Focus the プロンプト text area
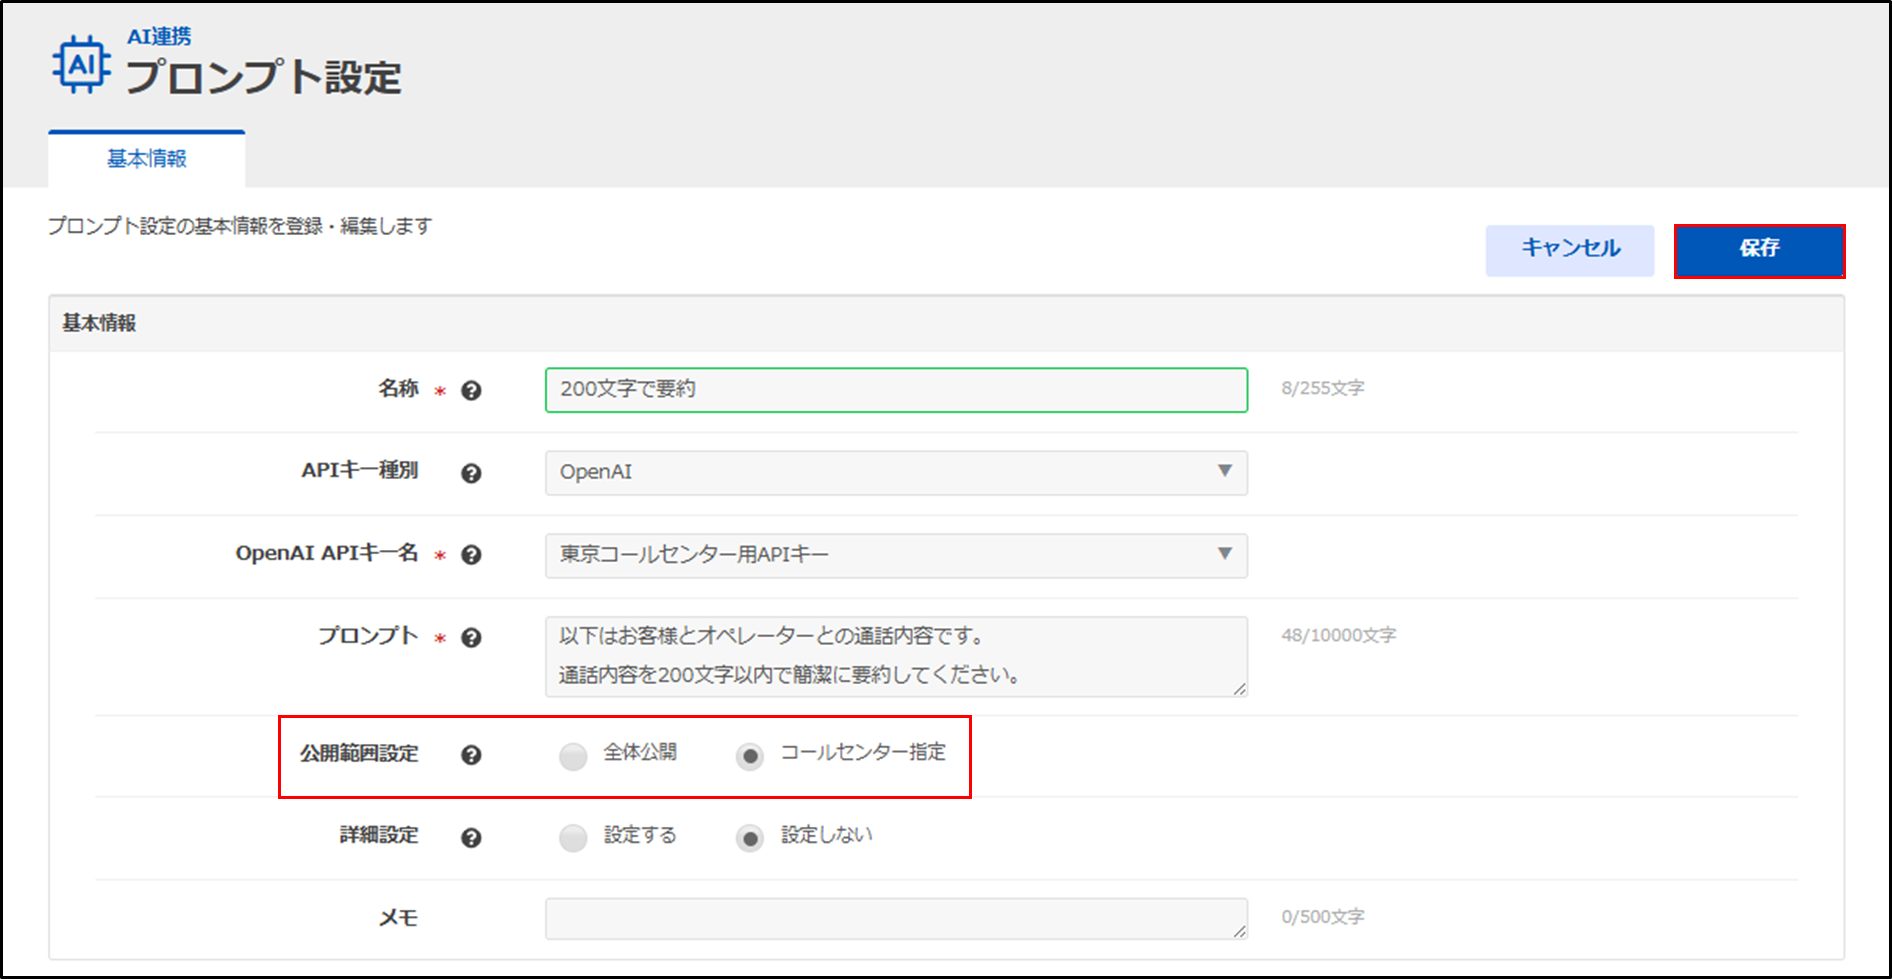The image size is (1892, 979). [895, 656]
